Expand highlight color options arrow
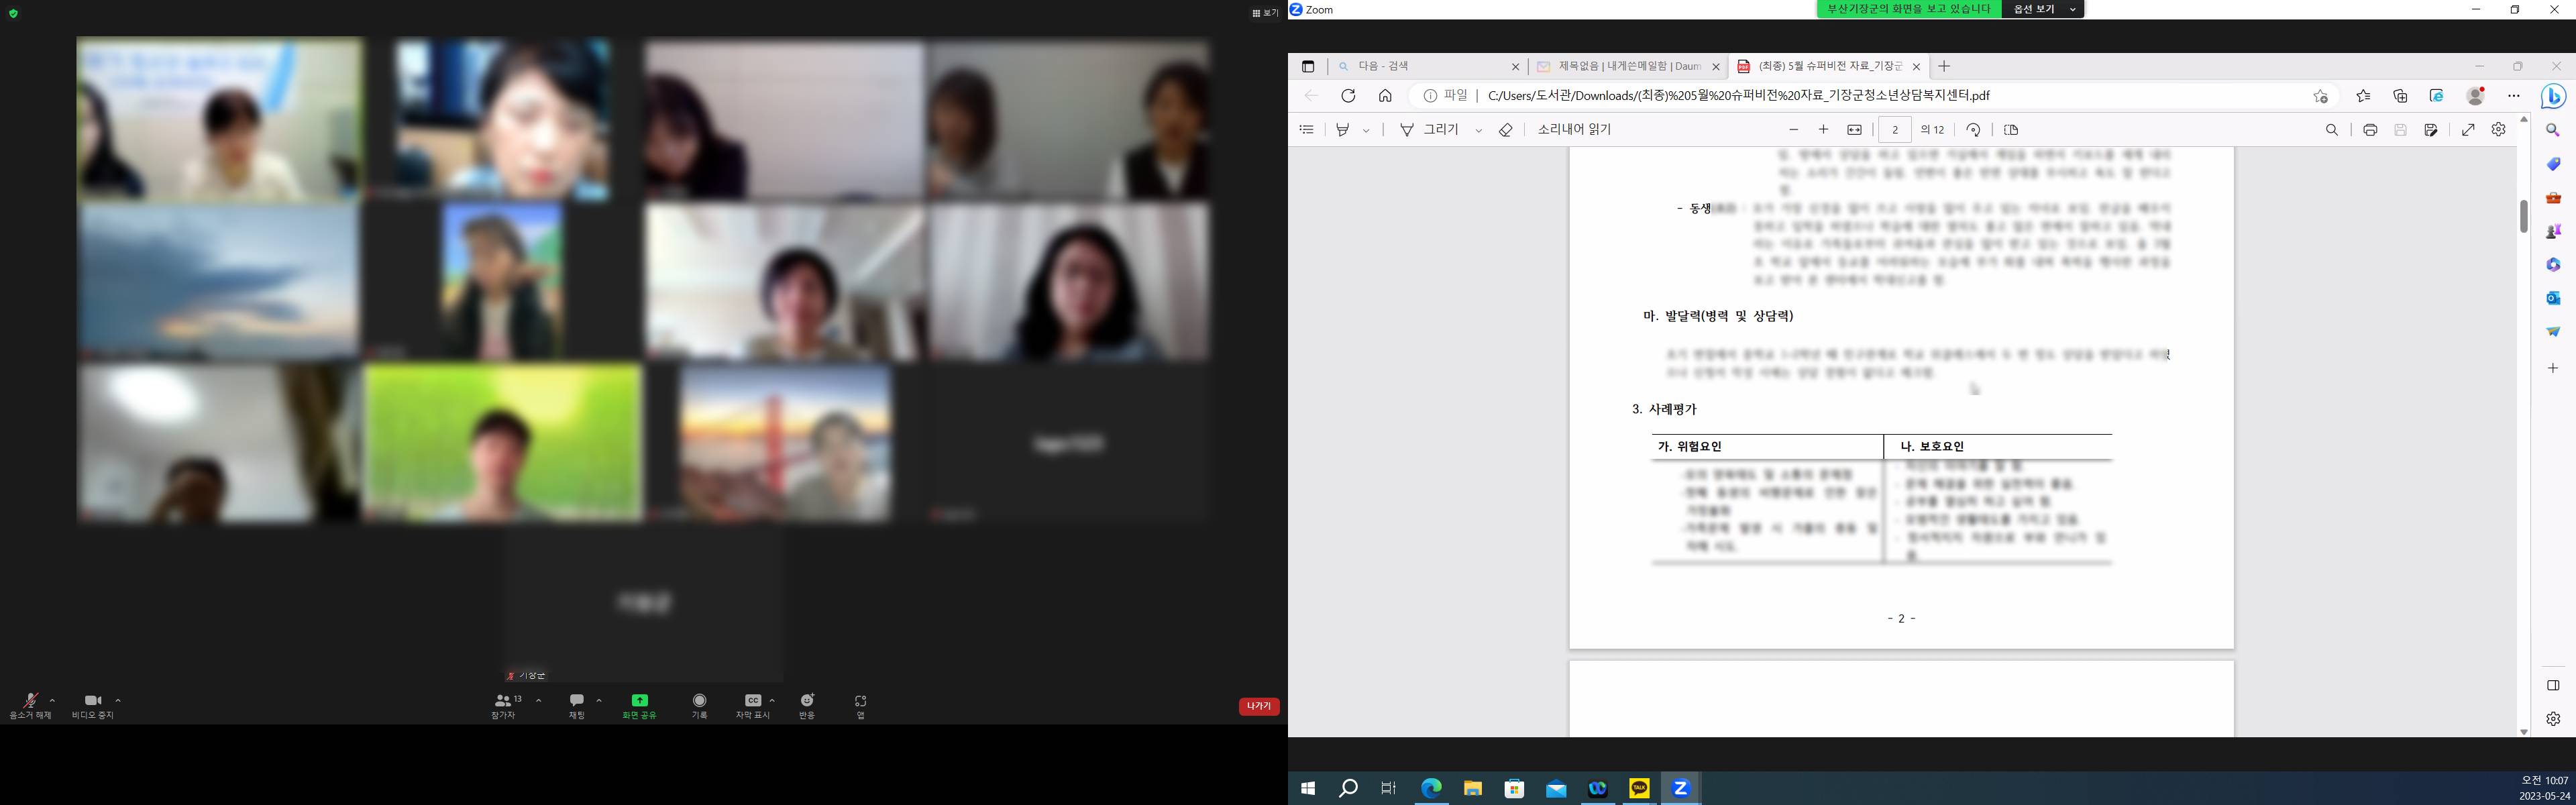This screenshot has width=2576, height=805. pyautogui.click(x=1366, y=131)
